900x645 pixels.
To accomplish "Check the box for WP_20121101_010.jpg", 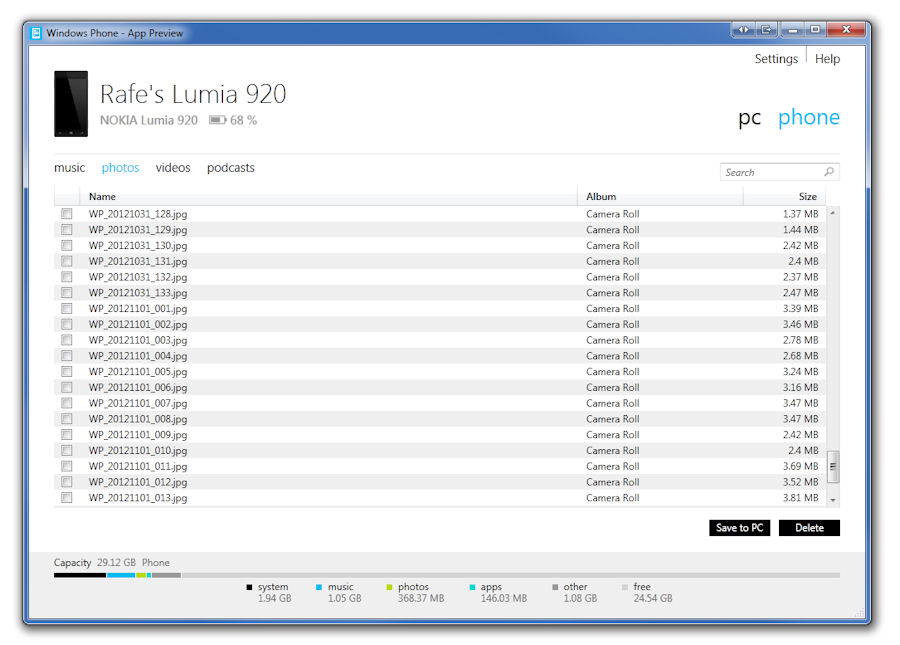I will point(67,450).
